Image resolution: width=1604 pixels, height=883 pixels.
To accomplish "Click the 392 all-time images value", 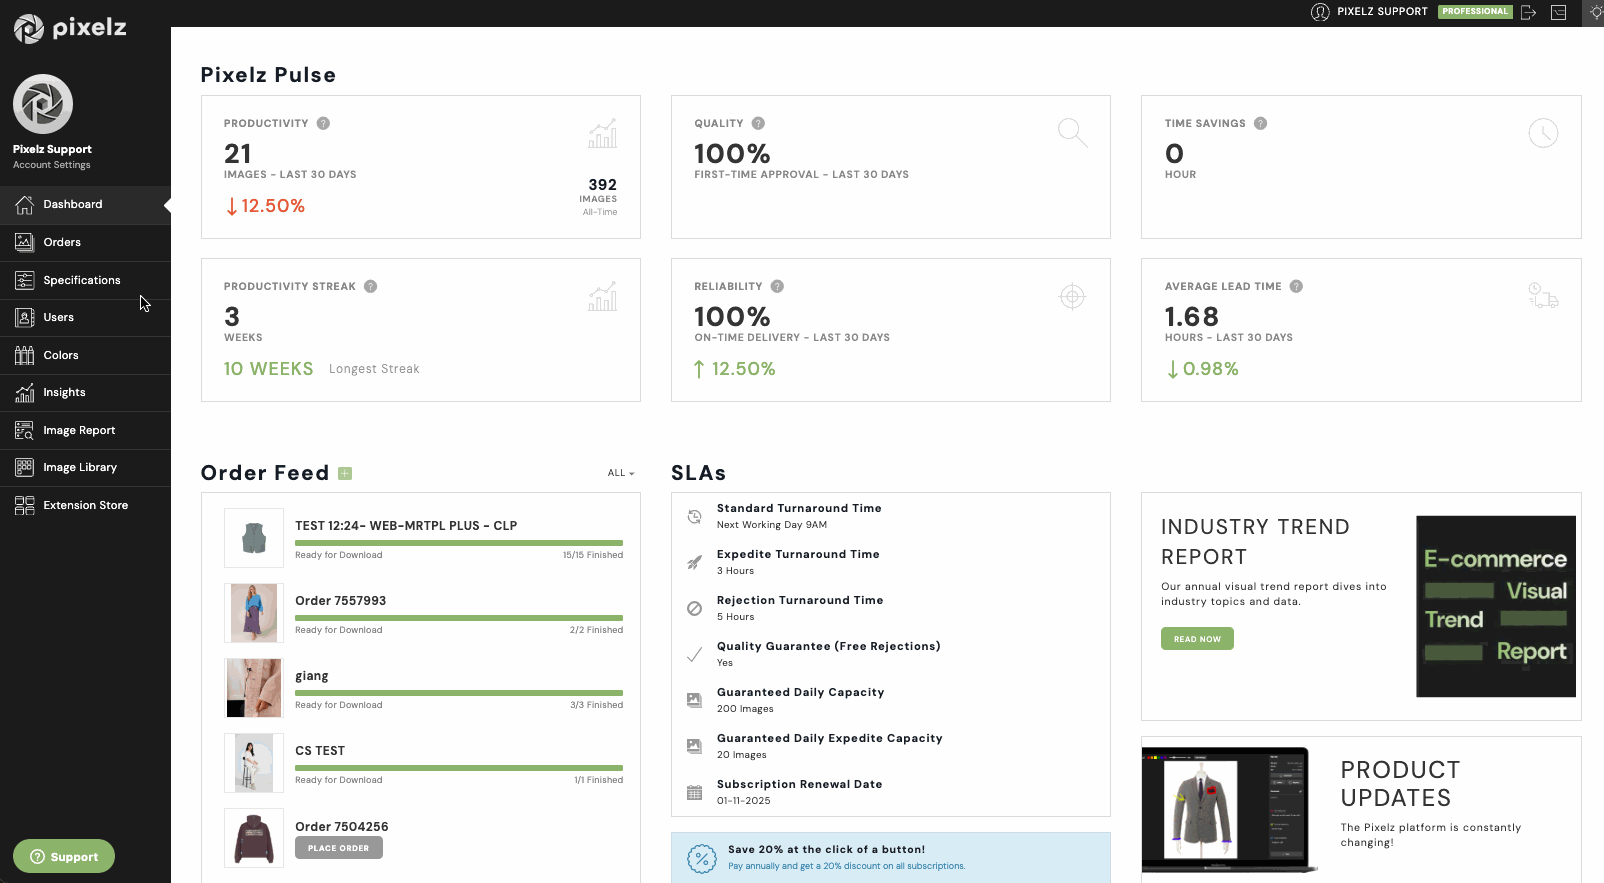I will point(602,185).
